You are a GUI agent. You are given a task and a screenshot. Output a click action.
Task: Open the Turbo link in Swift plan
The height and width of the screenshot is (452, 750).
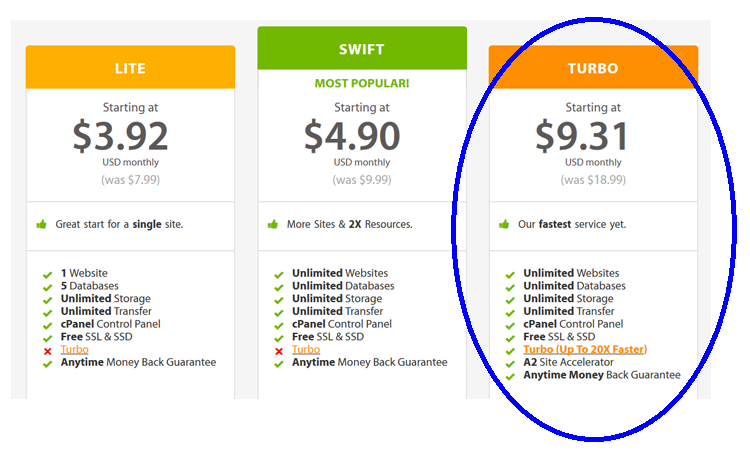[x=306, y=350]
